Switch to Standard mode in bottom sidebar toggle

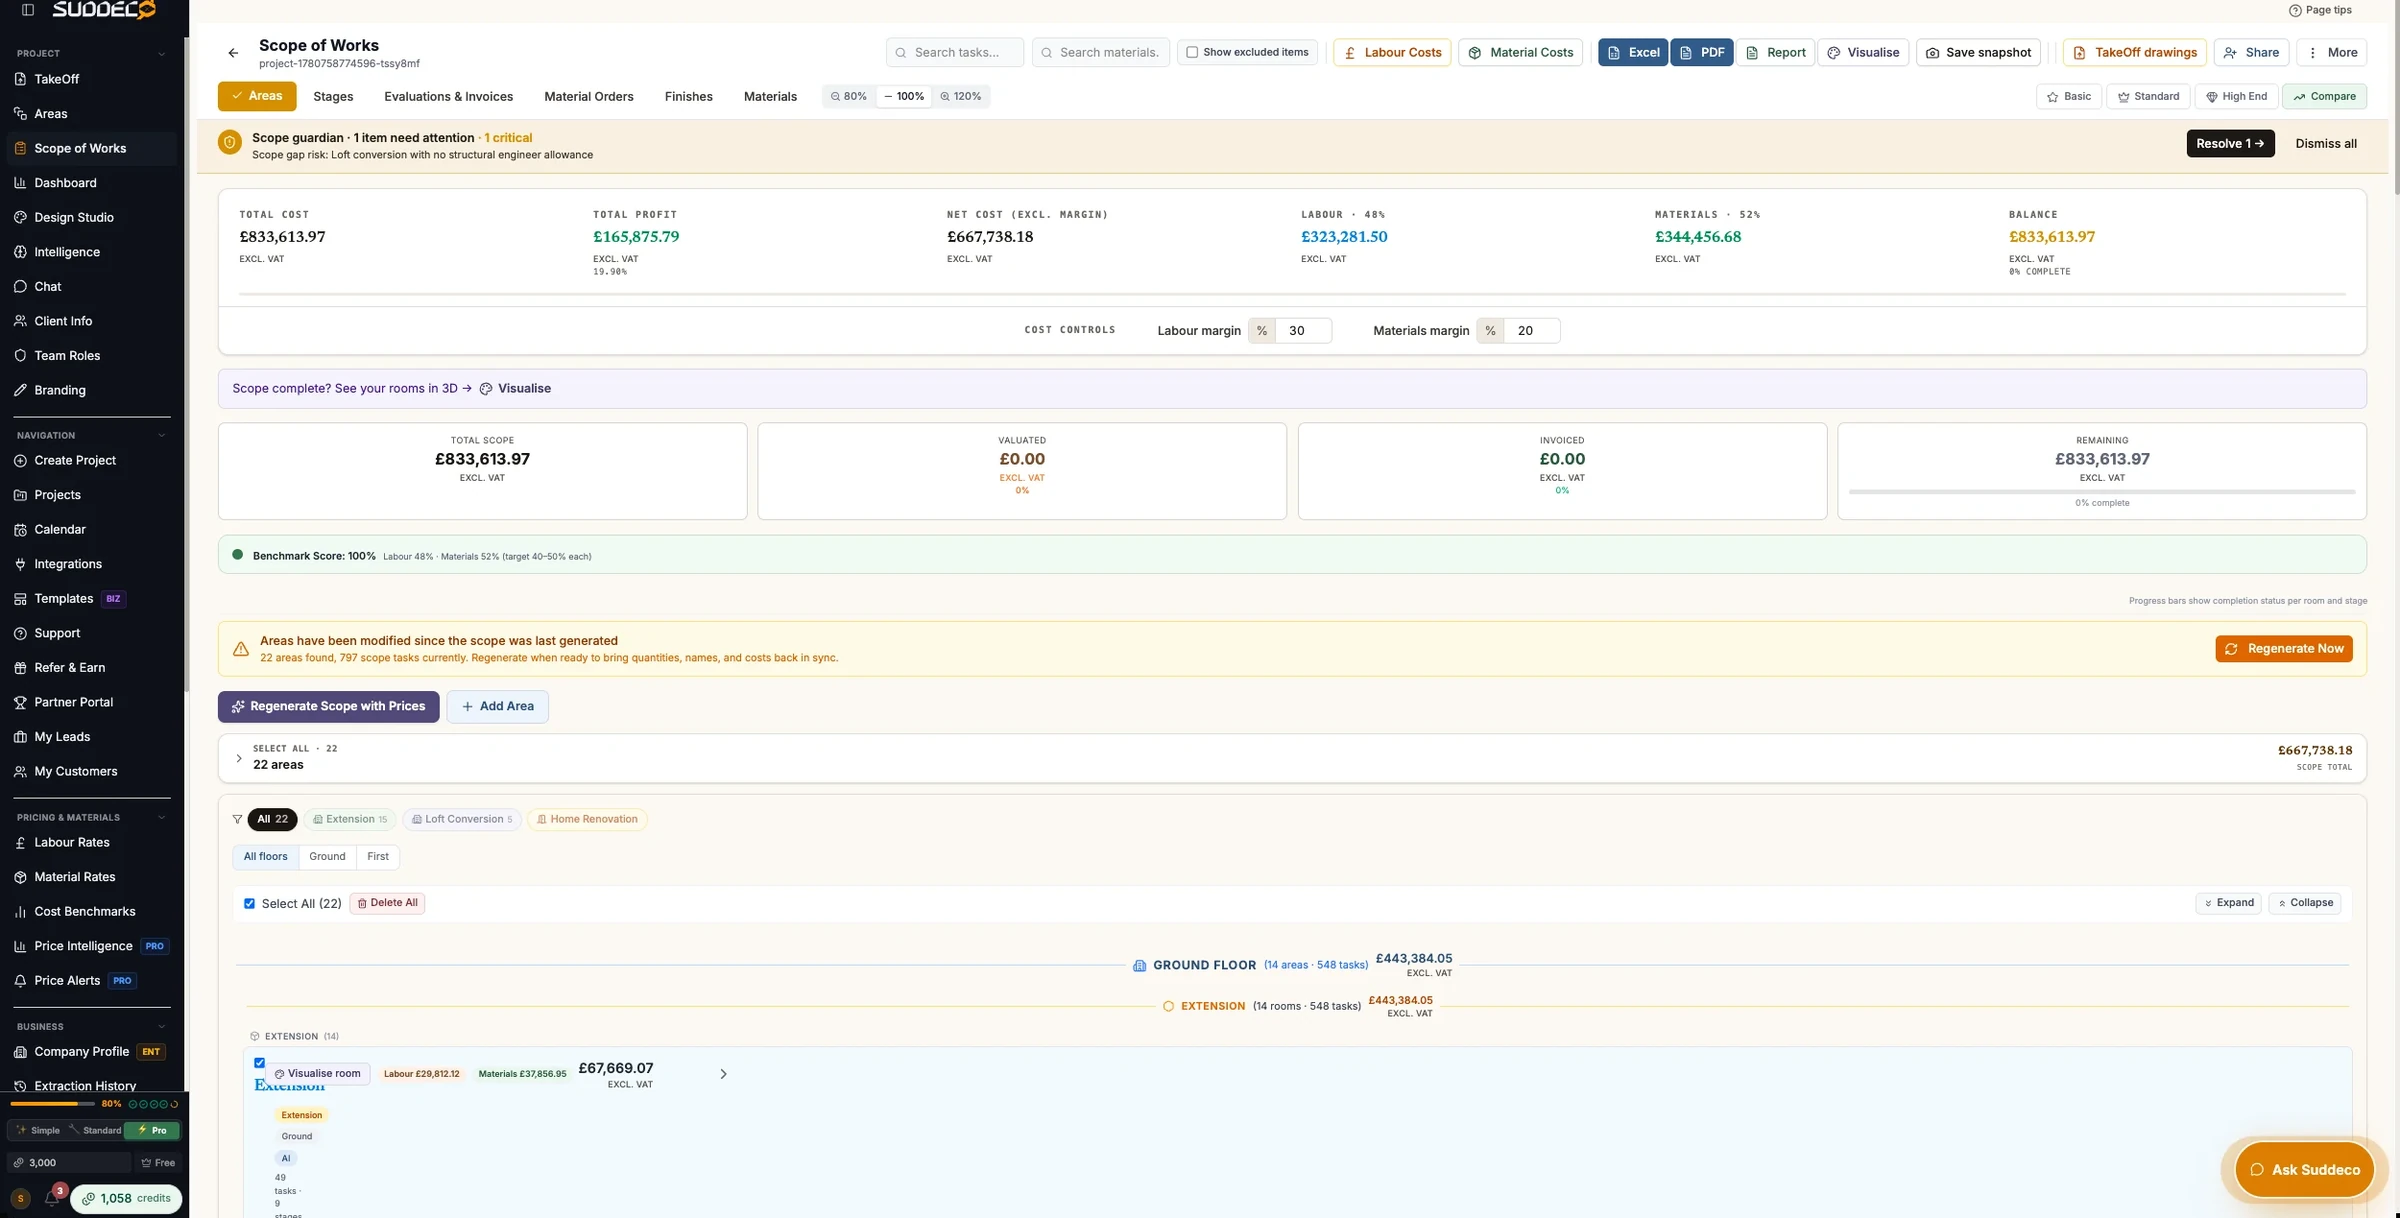(x=95, y=1130)
